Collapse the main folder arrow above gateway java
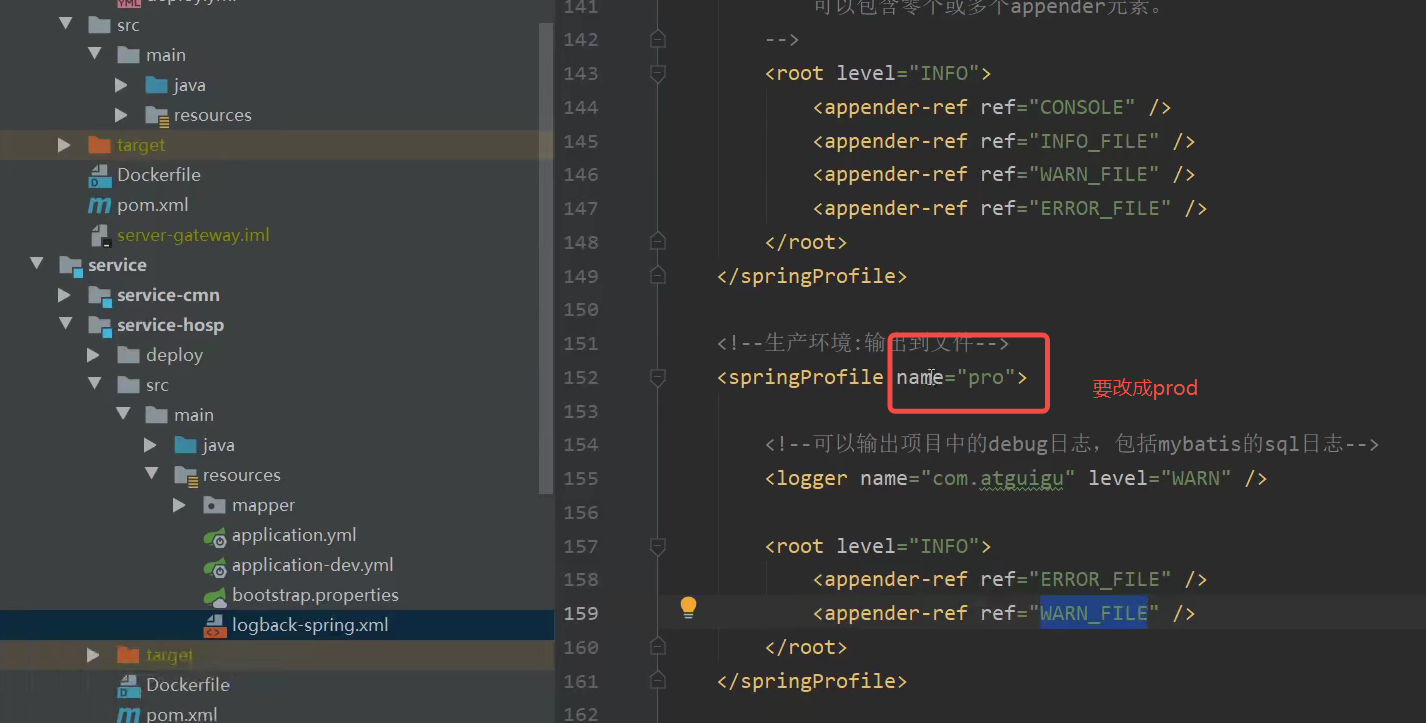Viewport: 1426px width, 723px height. pos(94,55)
